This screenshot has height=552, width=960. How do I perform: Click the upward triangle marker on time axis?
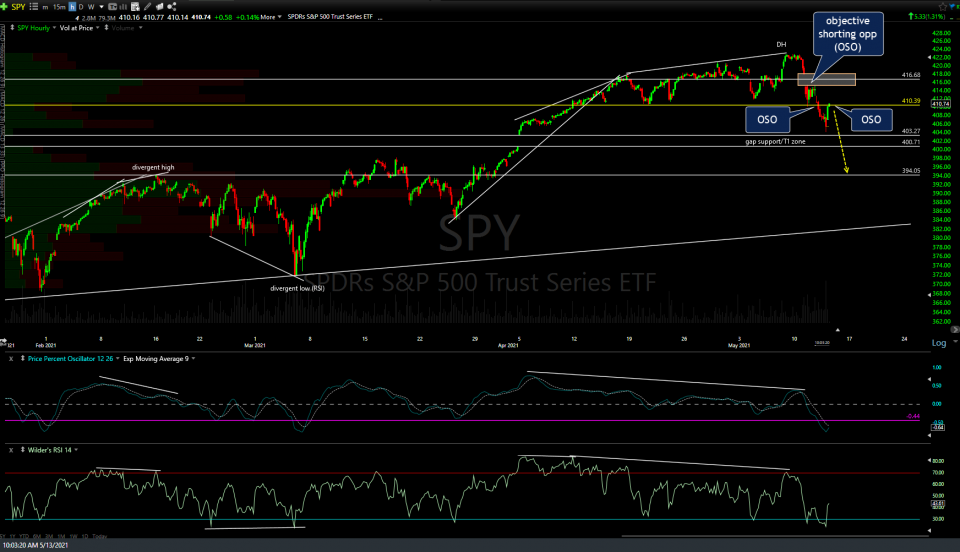coord(838,330)
